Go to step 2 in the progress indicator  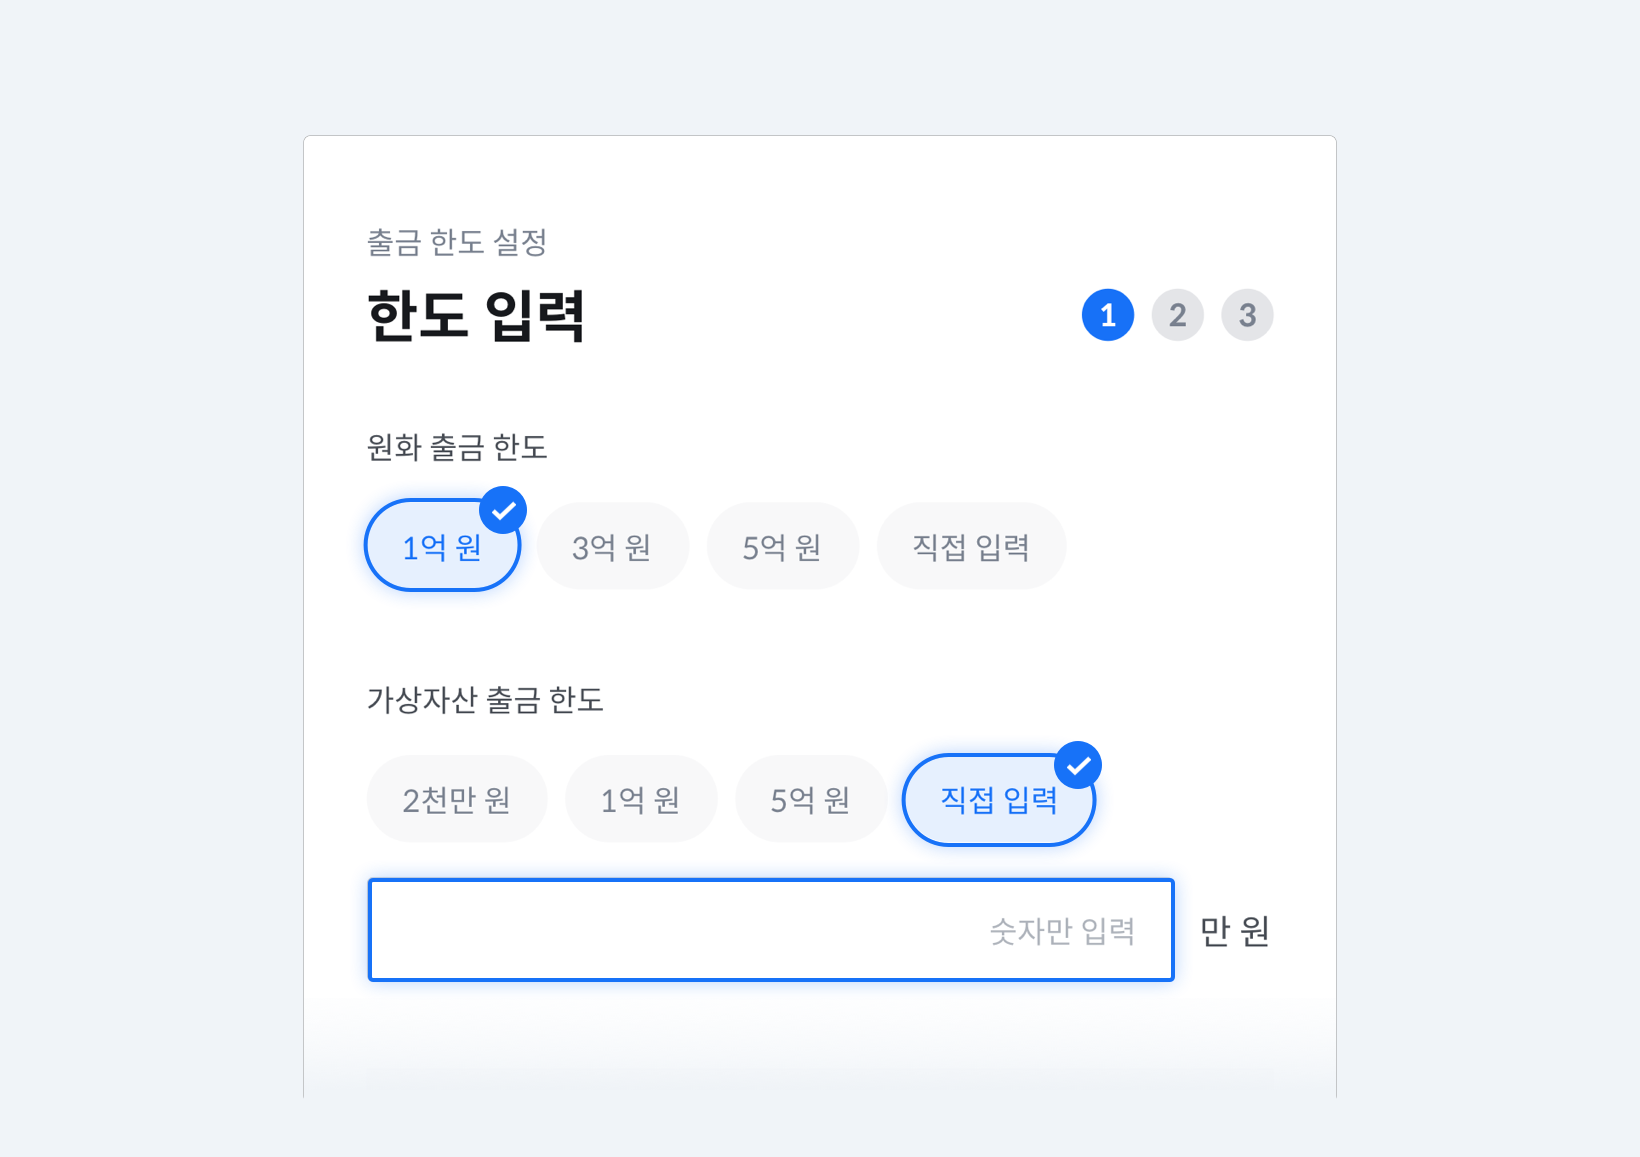tap(1177, 315)
